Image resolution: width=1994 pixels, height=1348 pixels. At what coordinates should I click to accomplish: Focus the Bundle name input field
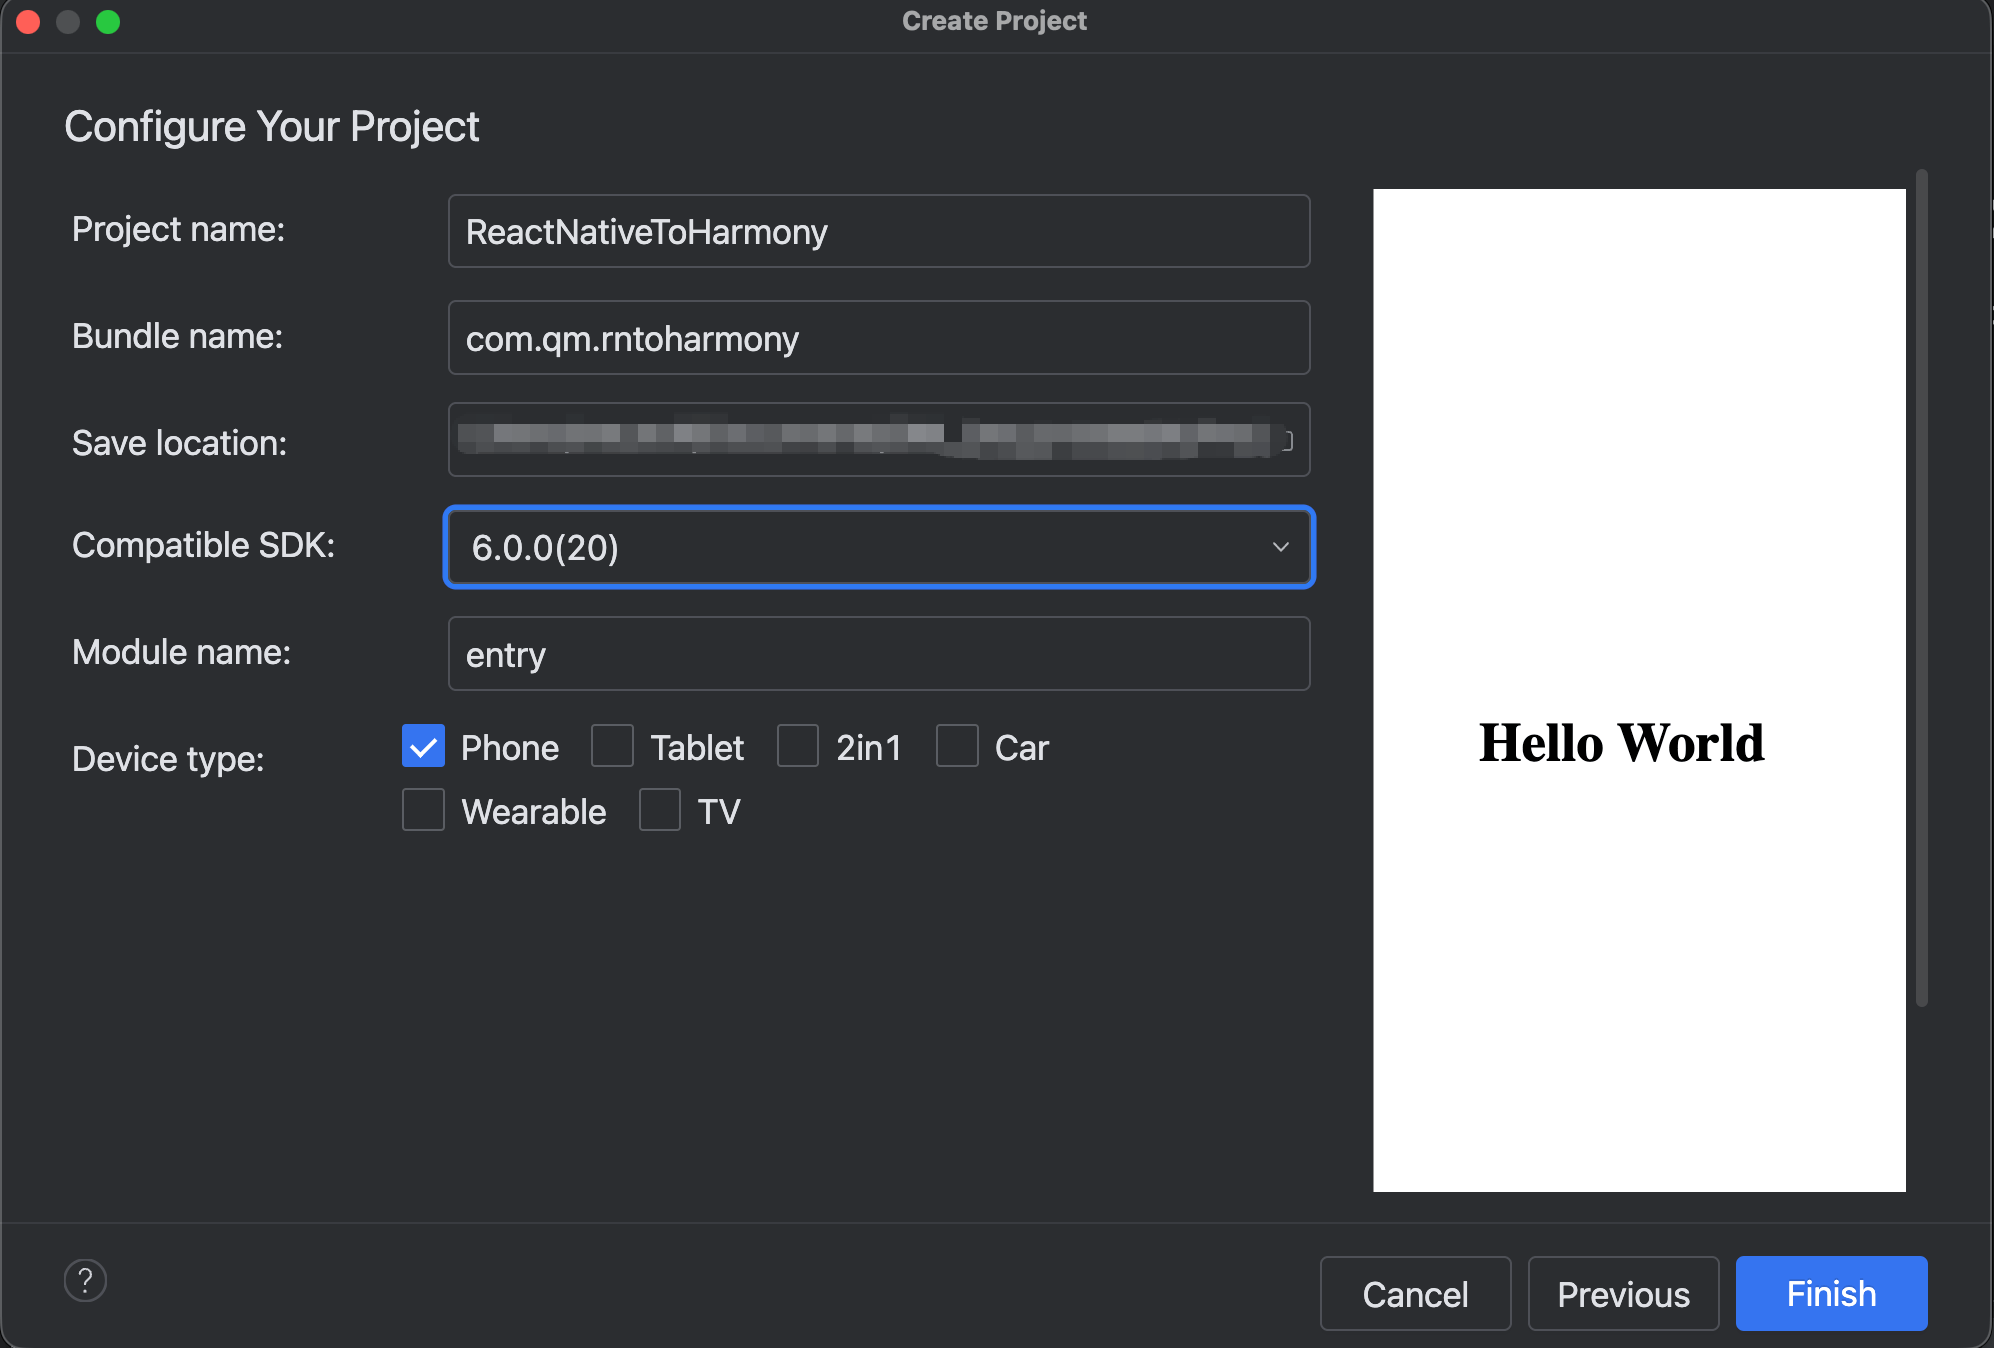coord(878,339)
